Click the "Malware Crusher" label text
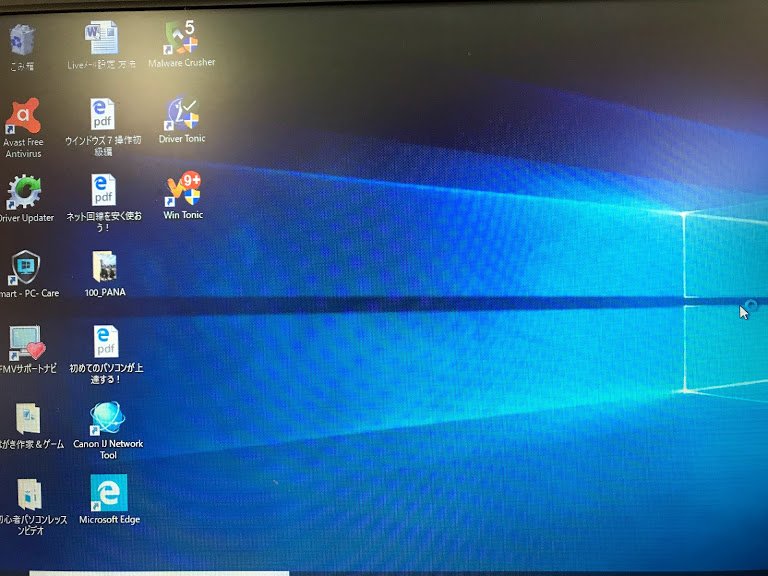 pos(182,63)
